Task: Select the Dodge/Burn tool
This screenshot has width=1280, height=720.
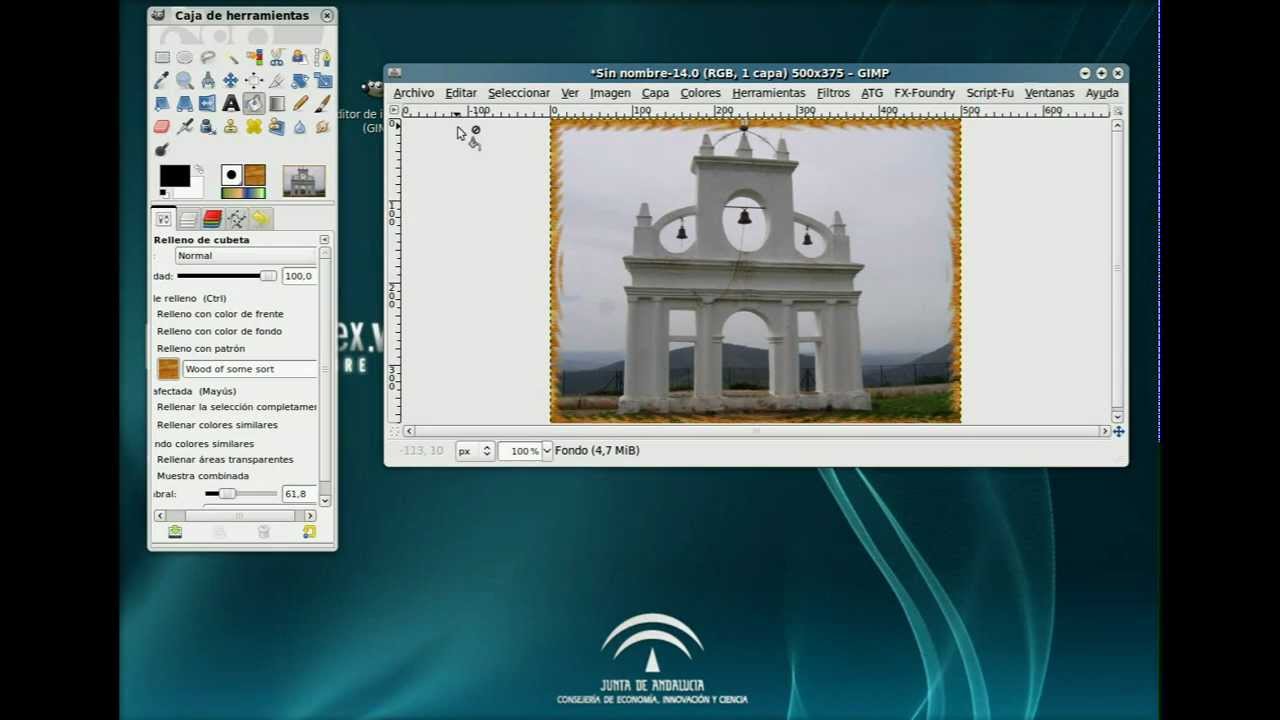Action: (x=162, y=150)
